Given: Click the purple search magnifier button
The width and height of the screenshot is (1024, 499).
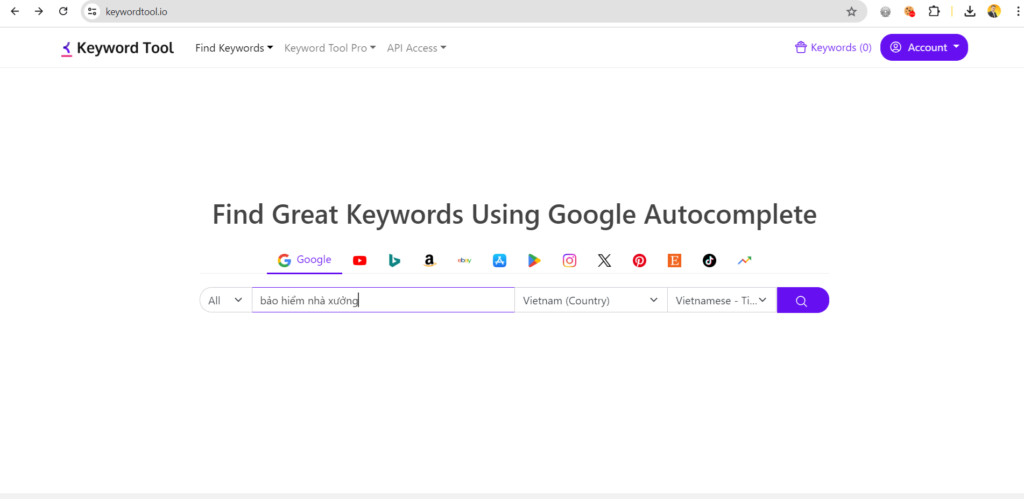Looking at the screenshot, I should (x=803, y=300).
